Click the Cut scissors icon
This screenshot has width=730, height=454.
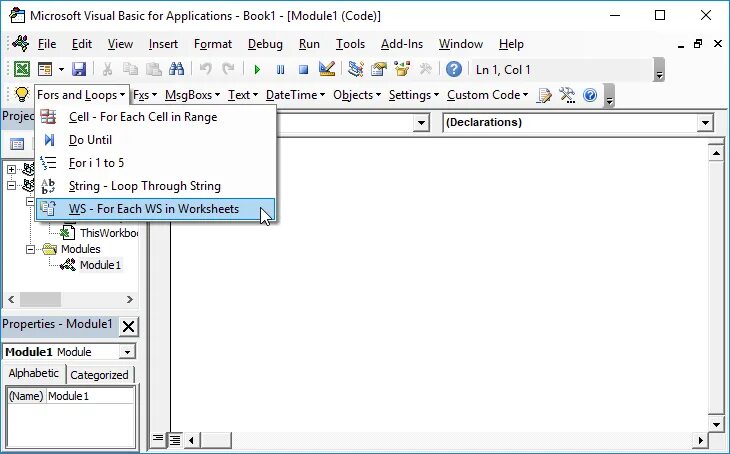107,69
